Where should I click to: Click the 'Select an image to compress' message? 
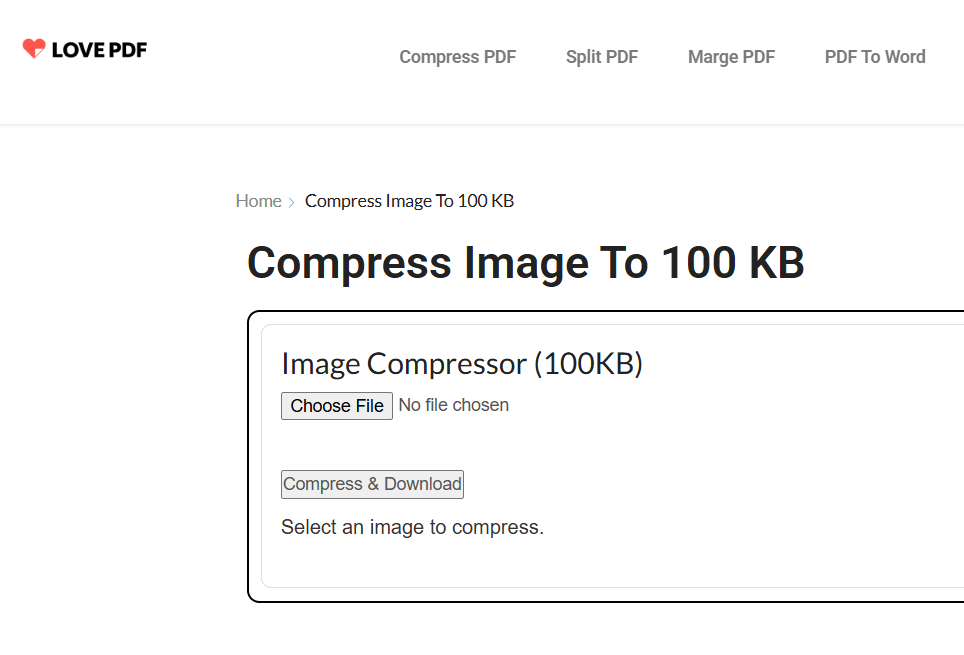(412, 527)
